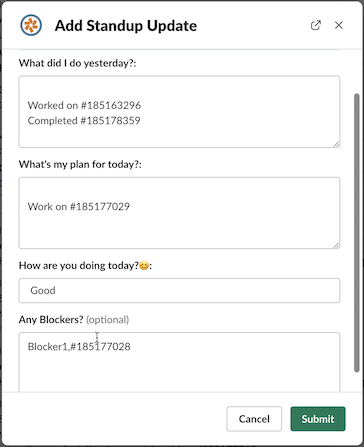Click into the Any Blockers text area
Image resolution: width=364 pixels, height=447 pixels.
tap(179, 362)
